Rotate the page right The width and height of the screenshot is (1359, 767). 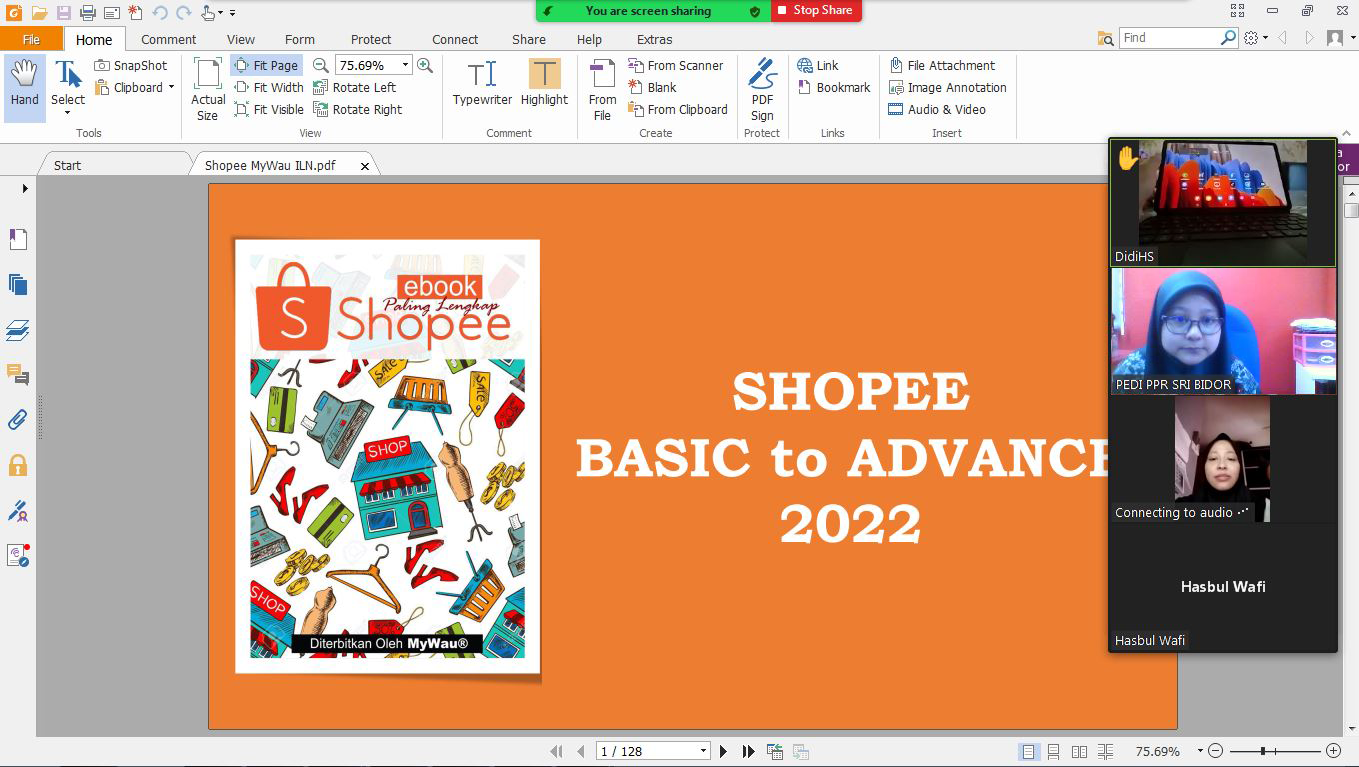click(358, 110)
